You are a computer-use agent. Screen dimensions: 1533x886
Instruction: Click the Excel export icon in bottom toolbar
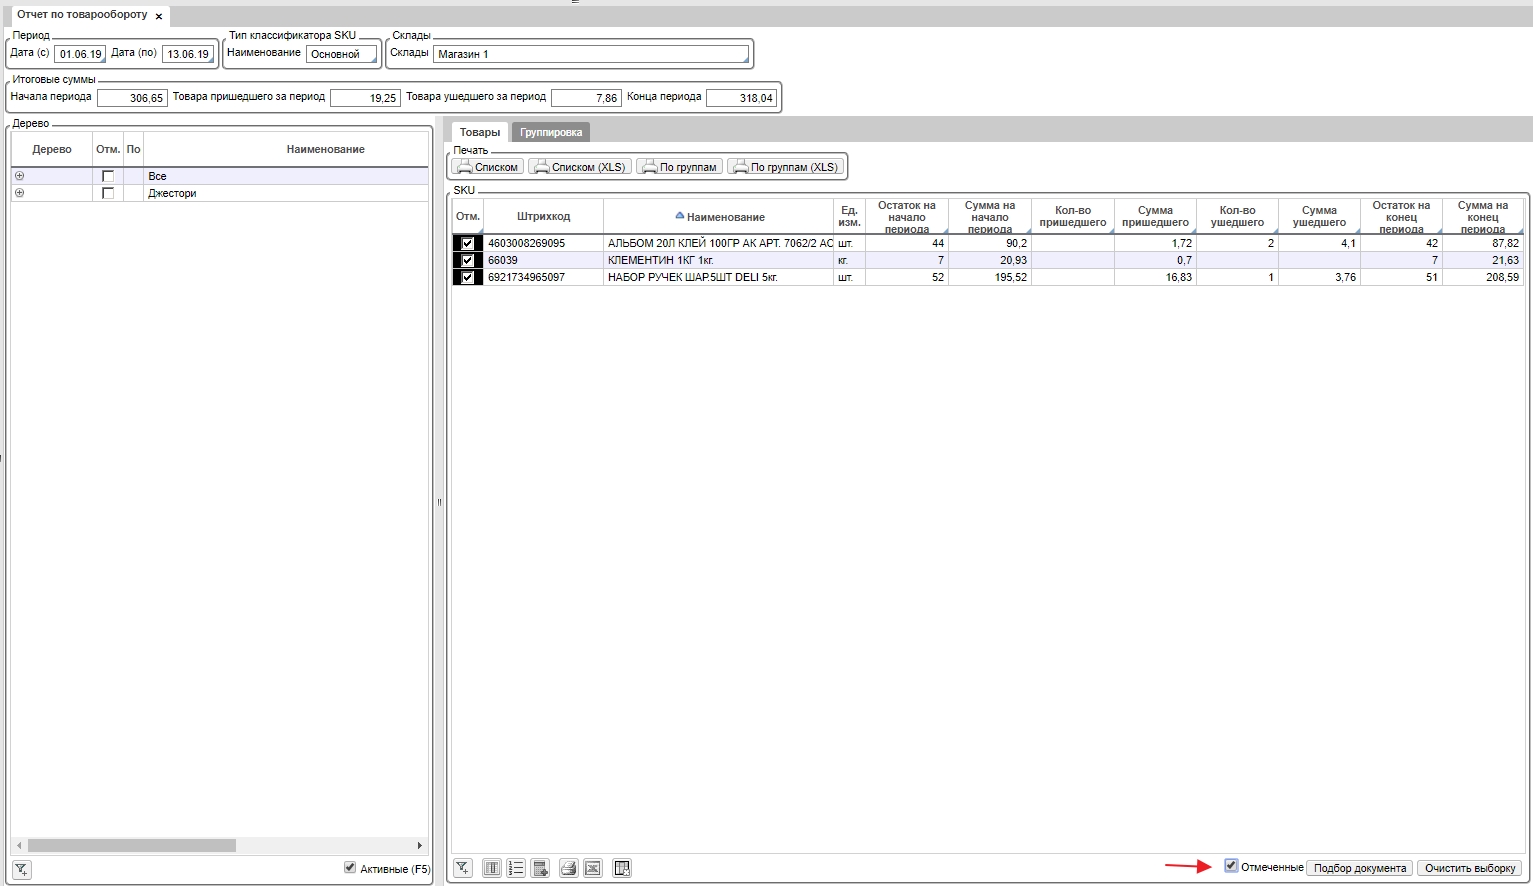coord(593,868)
